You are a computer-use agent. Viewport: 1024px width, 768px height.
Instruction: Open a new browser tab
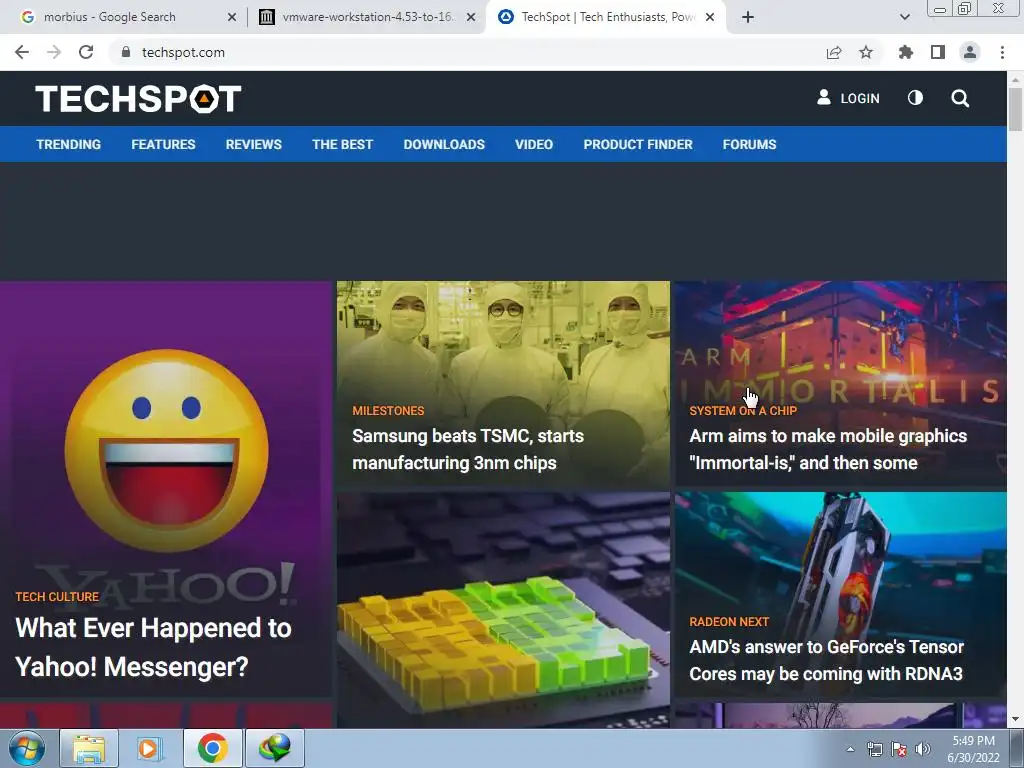[x=748, y=17]
